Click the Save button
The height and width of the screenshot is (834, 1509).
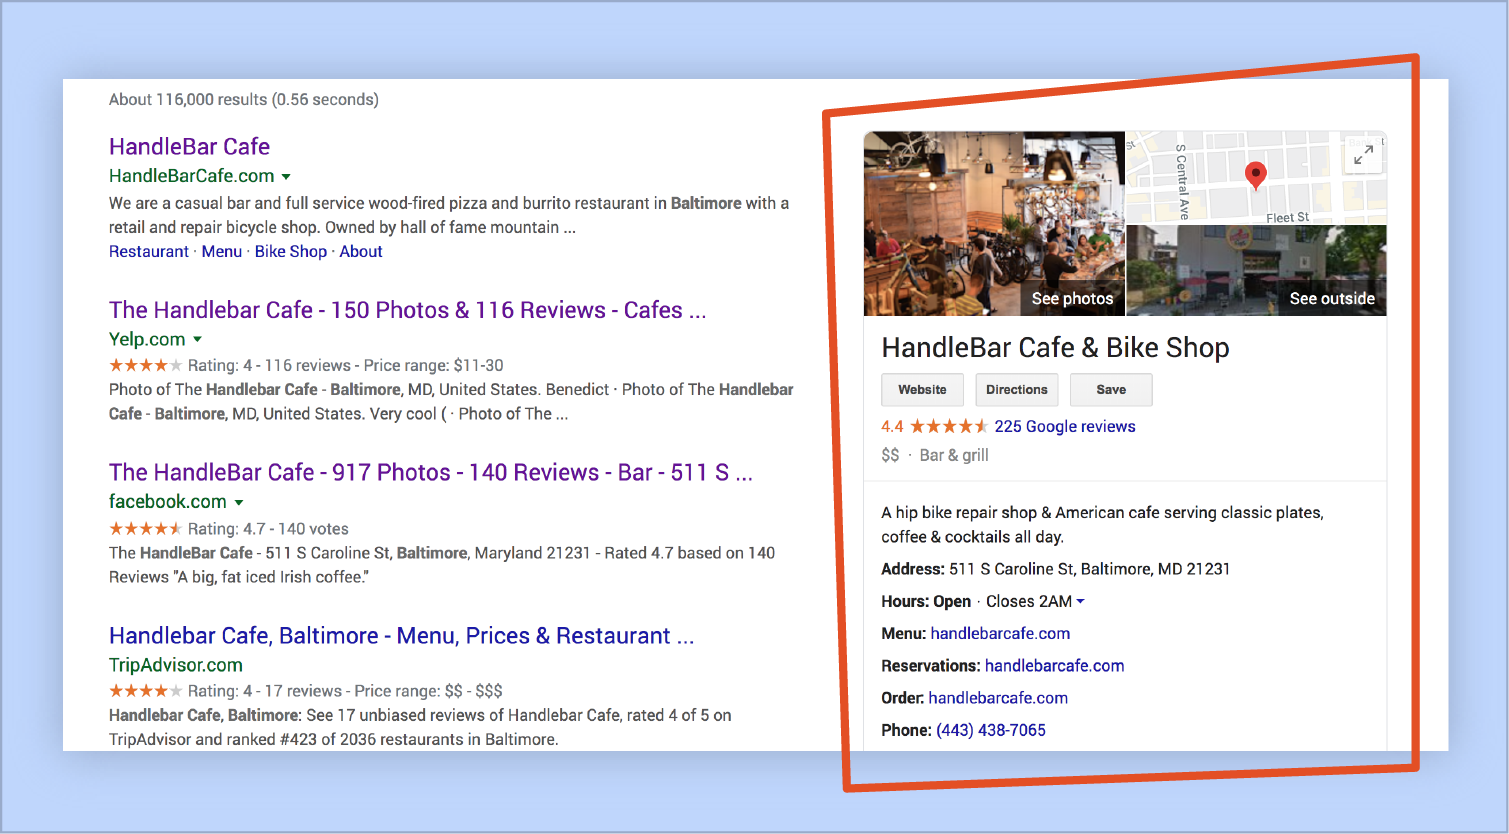tap(1111, 390)
